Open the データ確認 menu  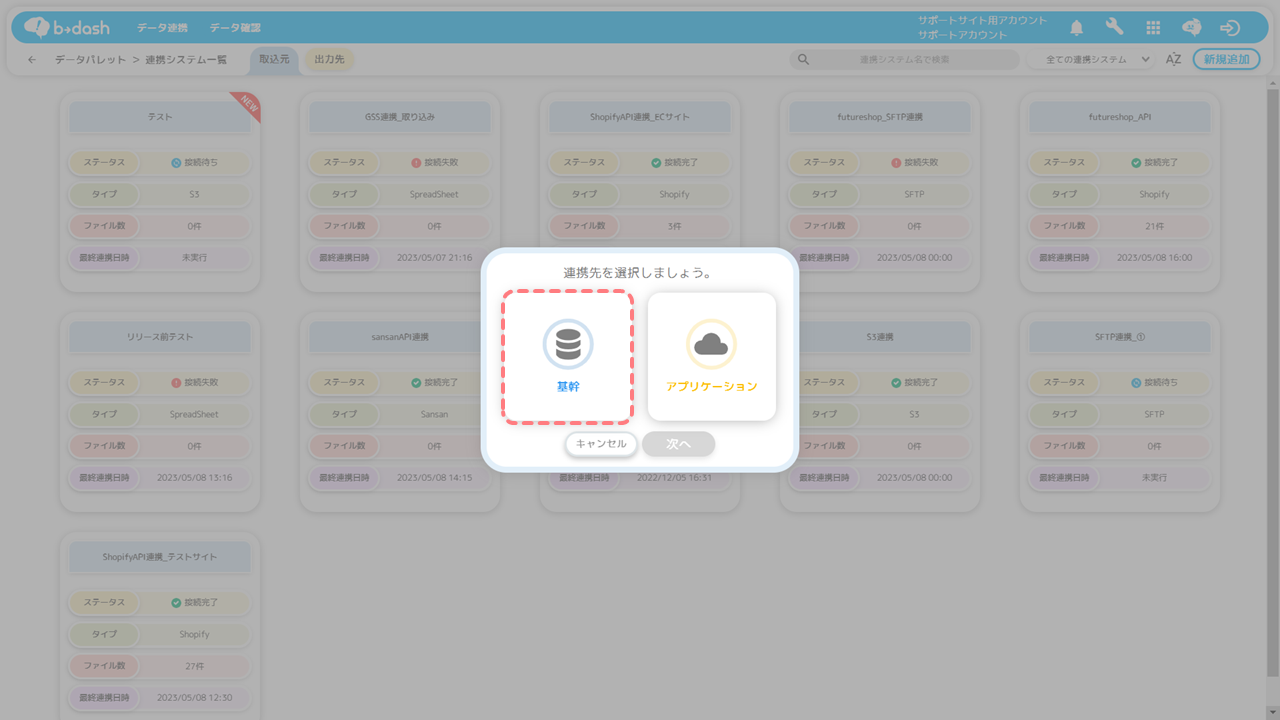[236, 28]
